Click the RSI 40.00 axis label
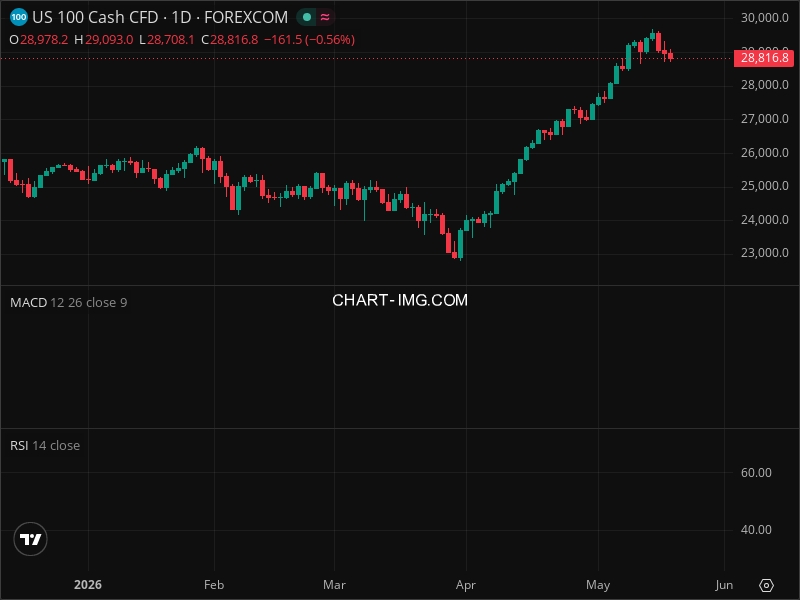Screen dimensions: 800x600 [x=756, y=530]
